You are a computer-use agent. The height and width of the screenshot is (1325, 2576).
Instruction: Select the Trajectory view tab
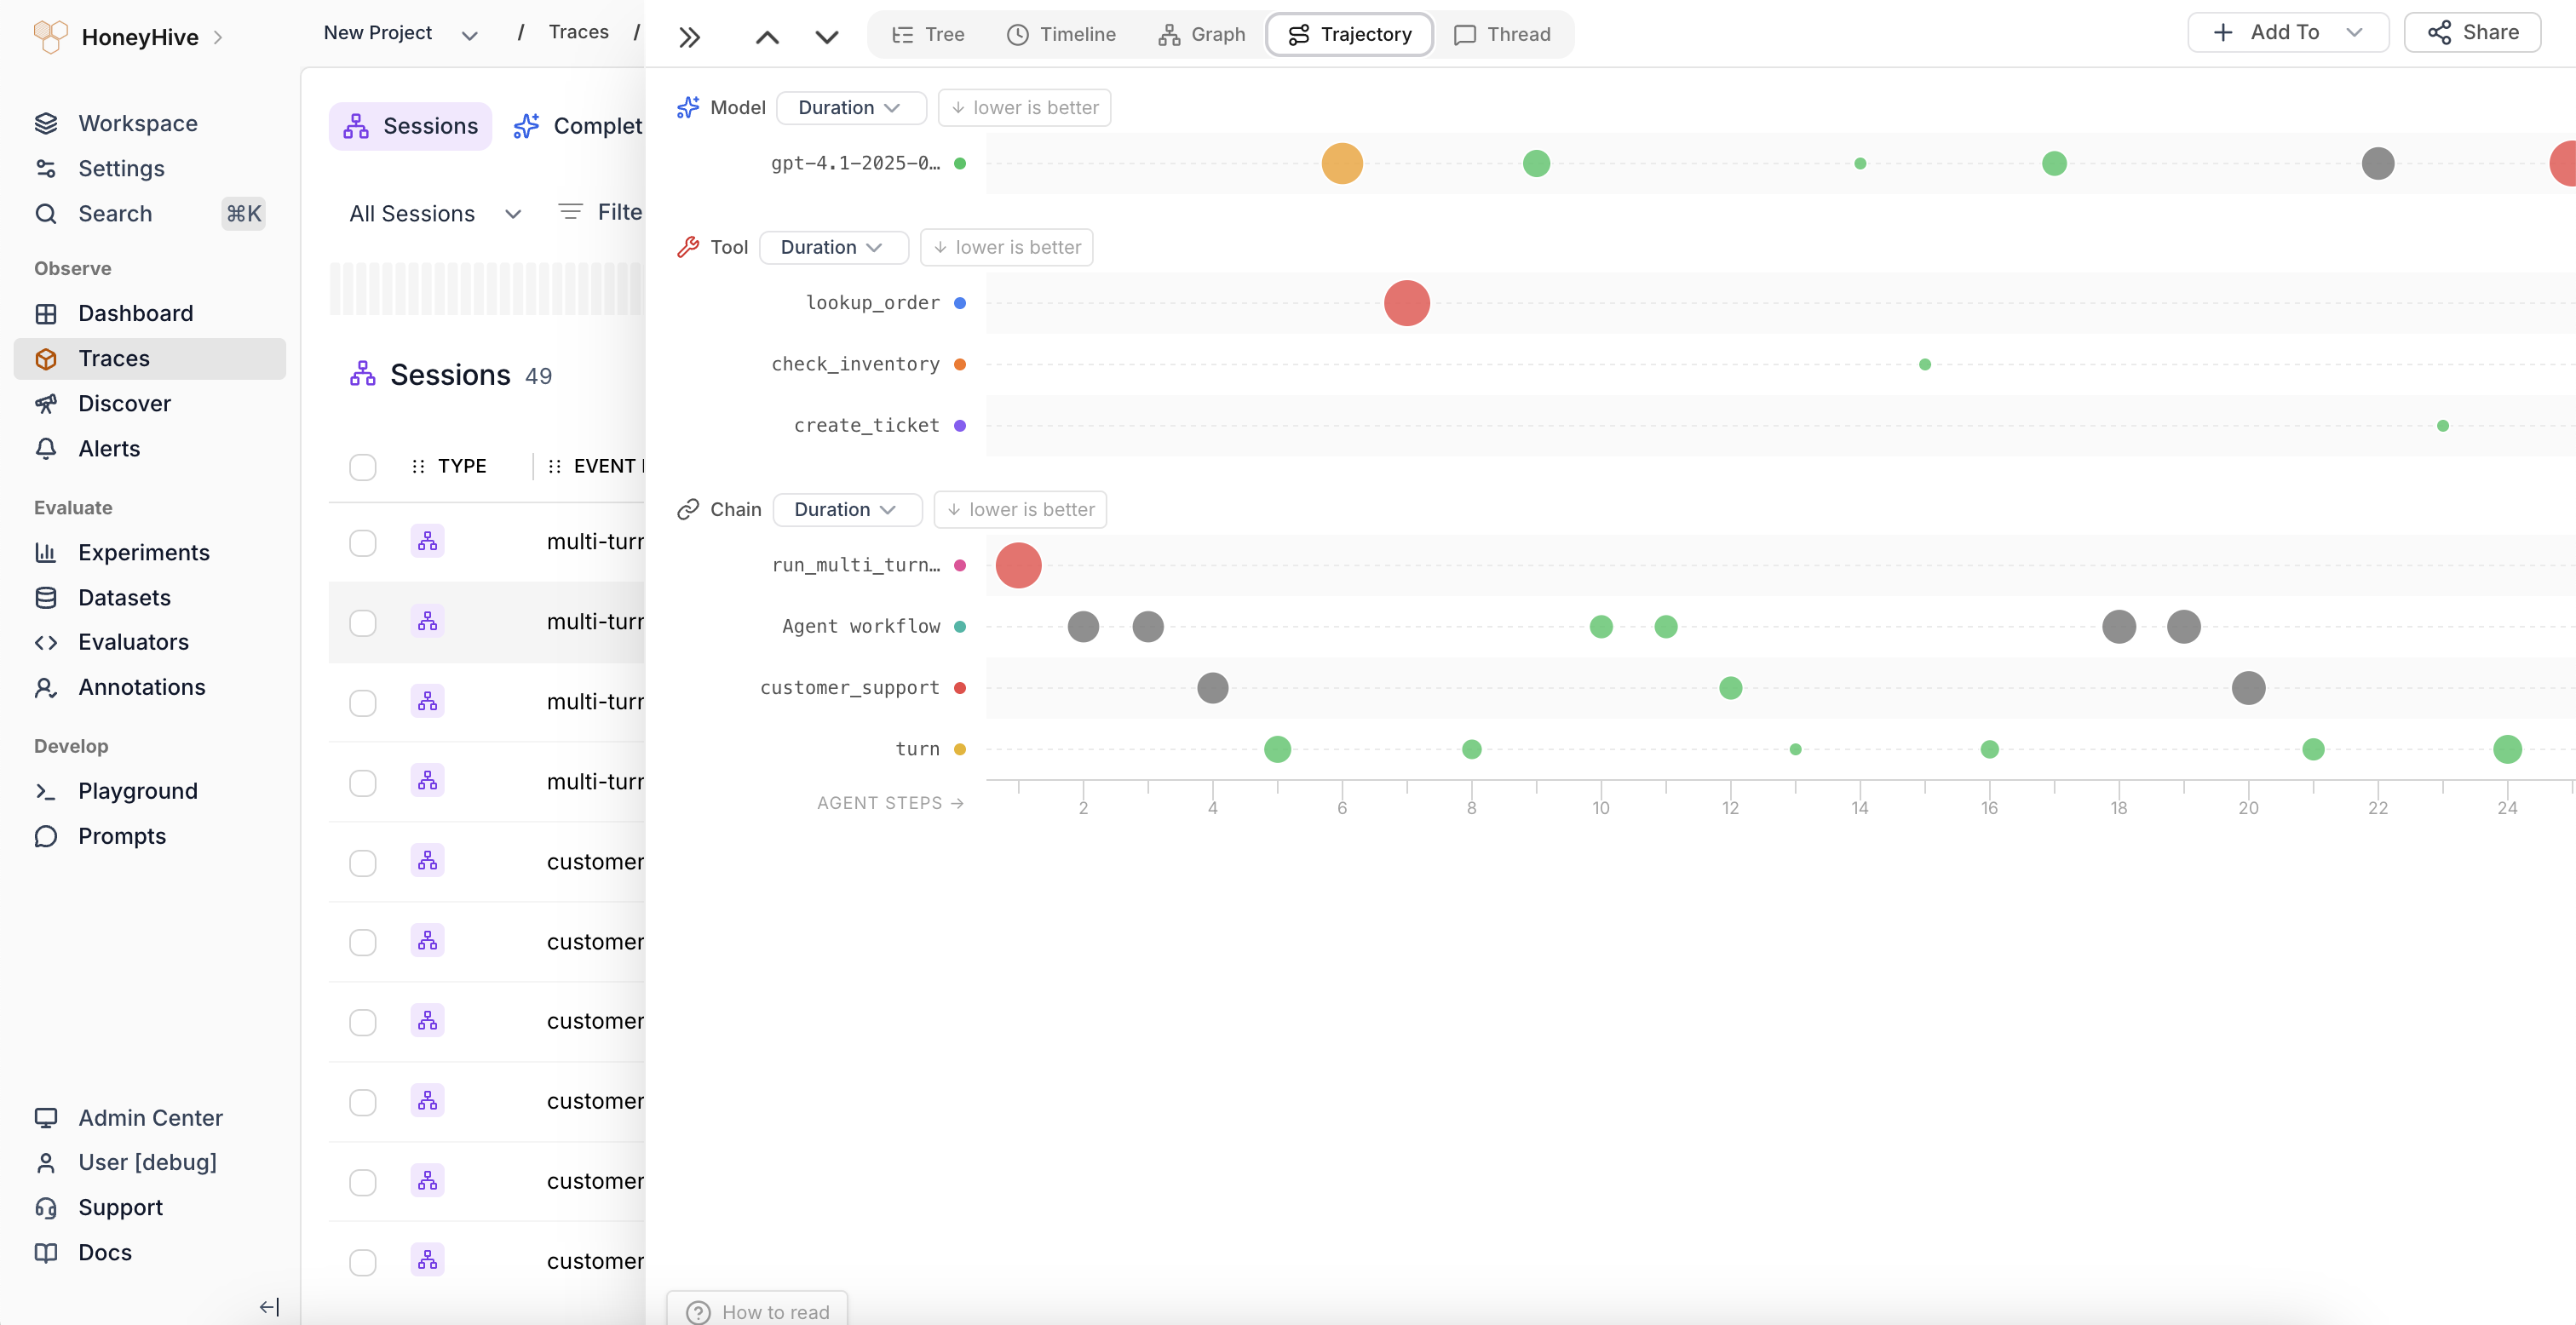1350,34
